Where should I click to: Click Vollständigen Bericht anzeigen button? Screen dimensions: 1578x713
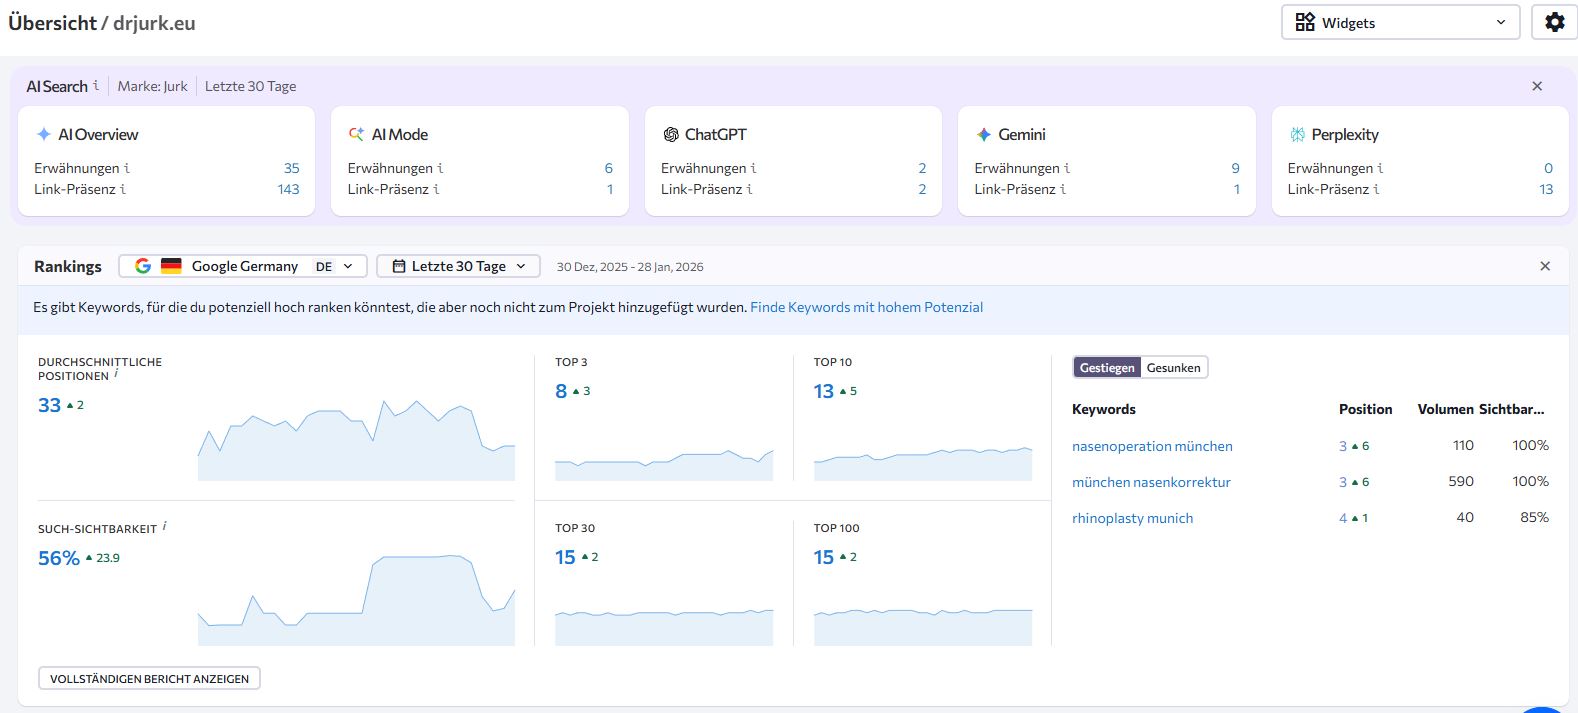149,678
